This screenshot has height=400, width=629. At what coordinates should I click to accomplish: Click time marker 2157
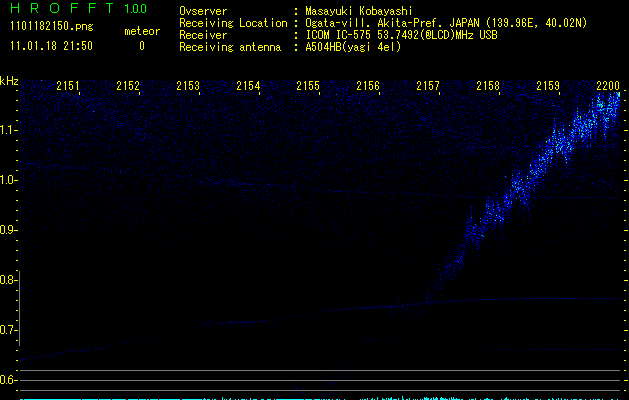[428, 86]
